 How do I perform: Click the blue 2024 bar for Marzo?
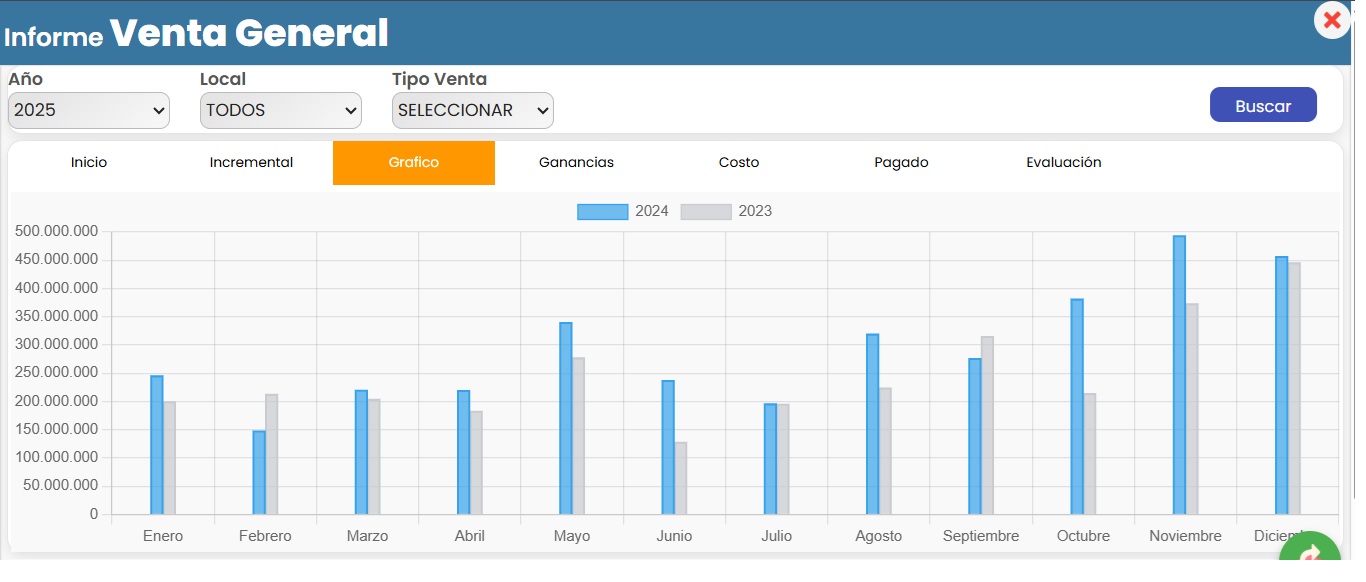point(361,452)
